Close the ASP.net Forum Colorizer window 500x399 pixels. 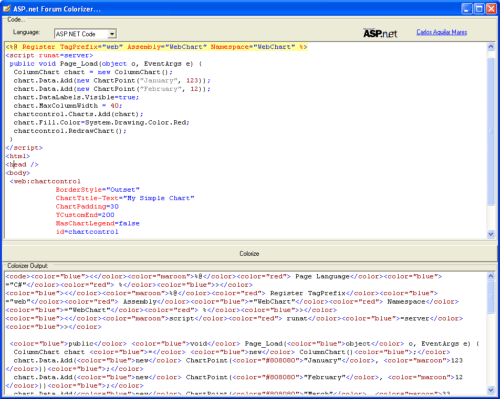pyautogui.click(x=491, y=9)
